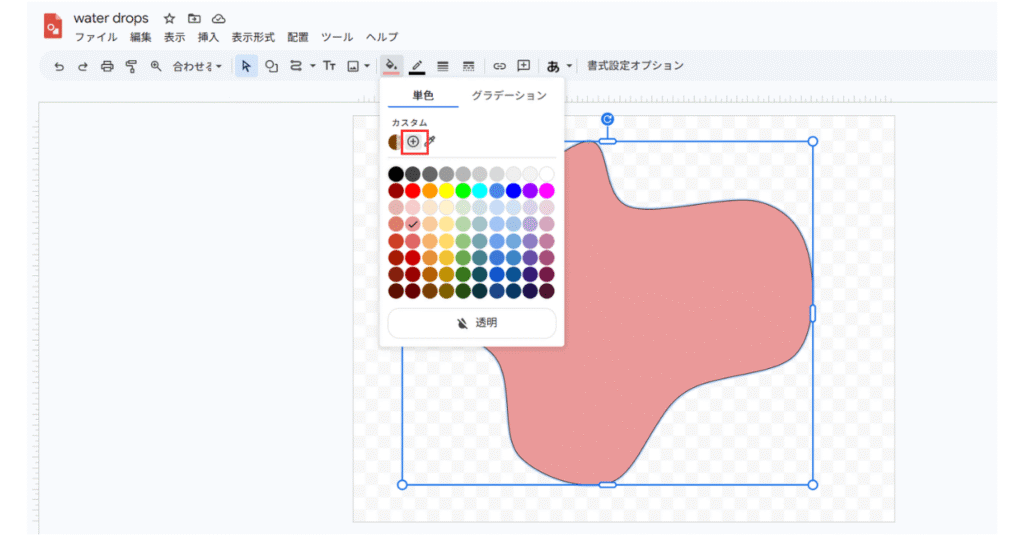
Task: Add custom color with plus icon
Action: [413, 142]
